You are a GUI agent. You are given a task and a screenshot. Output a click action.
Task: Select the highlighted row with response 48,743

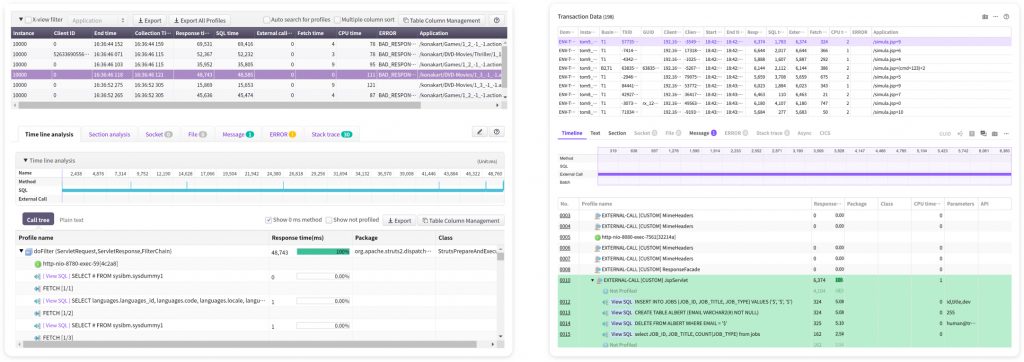pyautogui.click(x=255, y=75)
